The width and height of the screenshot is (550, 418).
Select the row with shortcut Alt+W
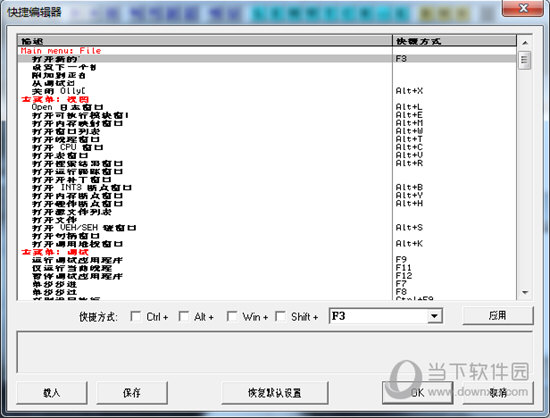267,132
